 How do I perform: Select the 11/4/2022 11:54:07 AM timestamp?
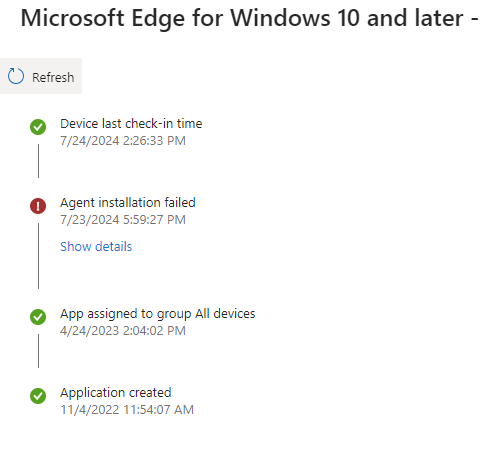click(x=127, y=410)
